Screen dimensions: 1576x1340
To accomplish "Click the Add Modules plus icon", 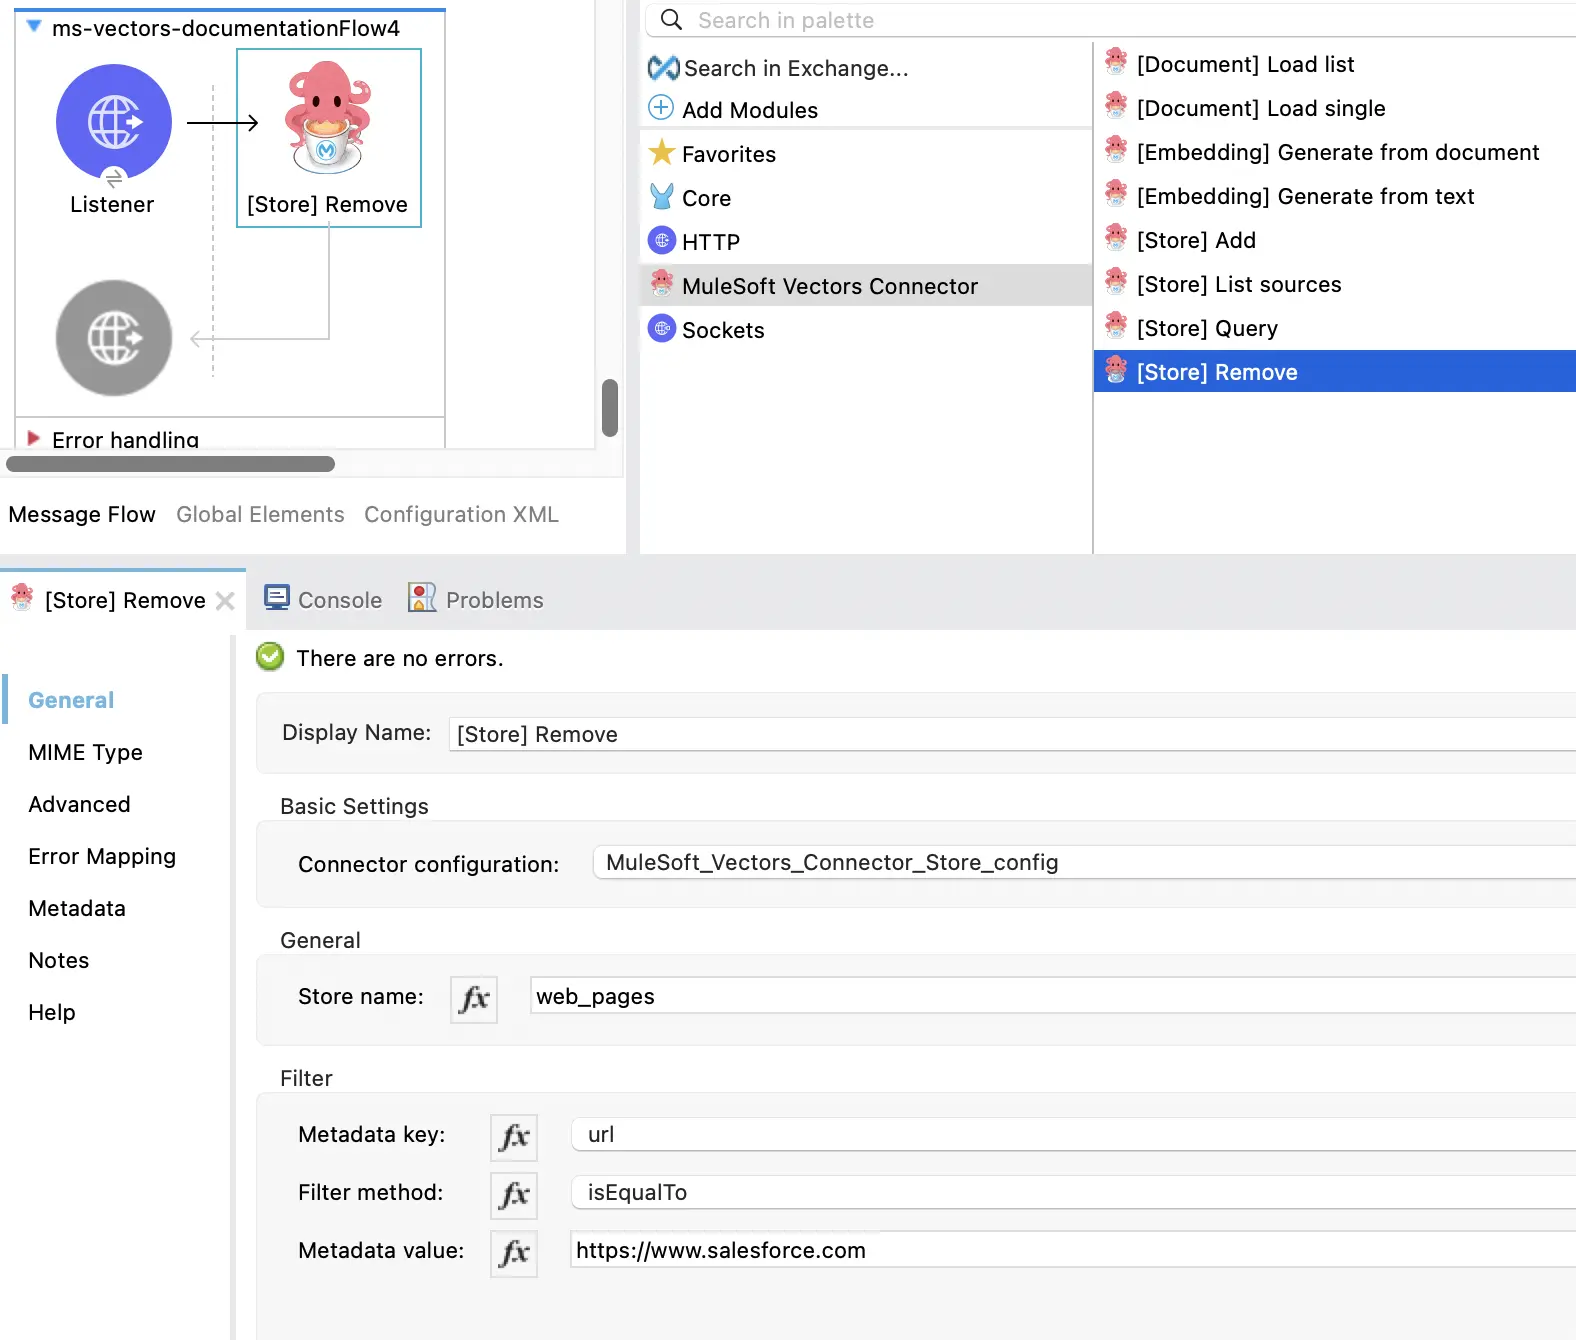I will [661, 108].
